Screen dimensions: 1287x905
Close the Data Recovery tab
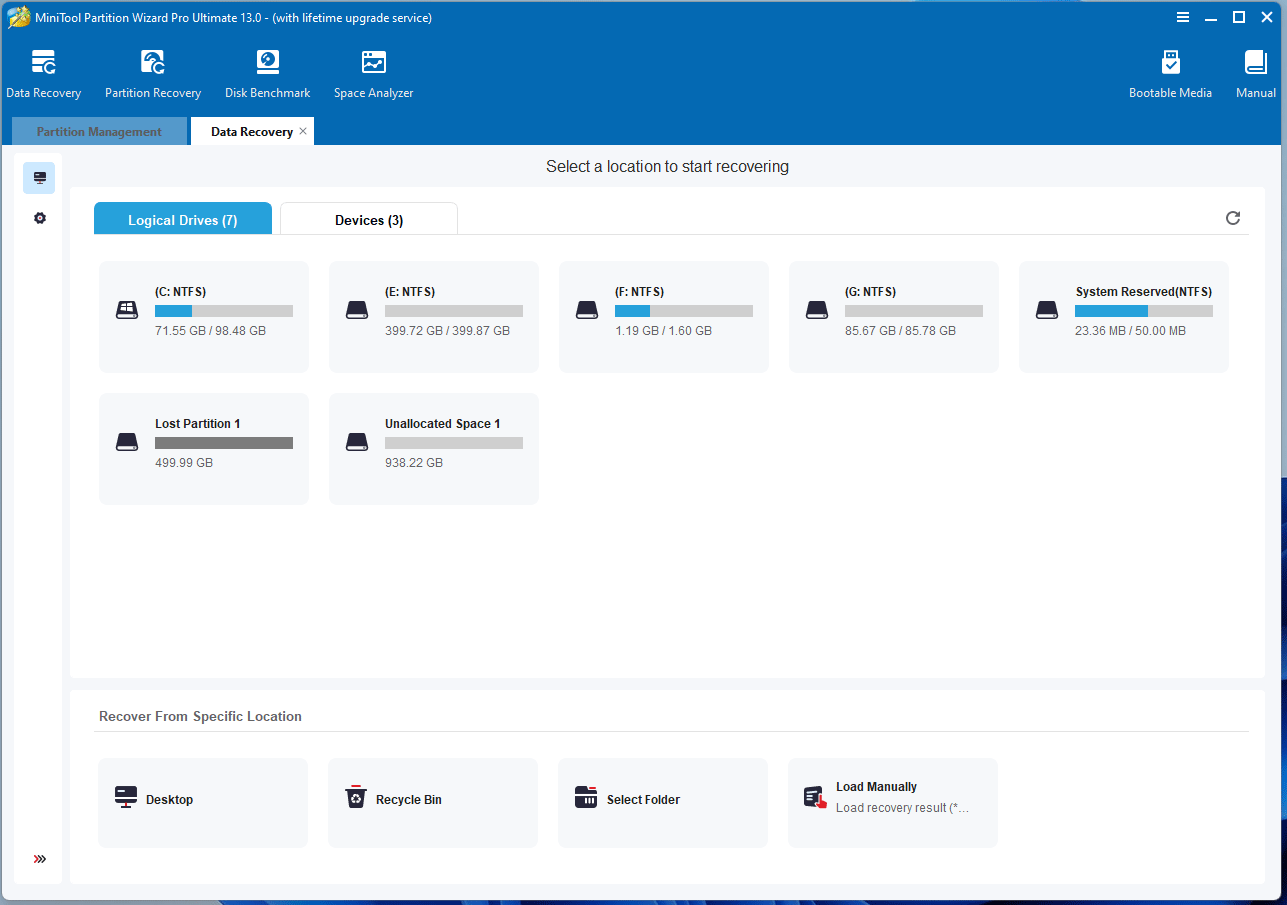pos(303,131)
